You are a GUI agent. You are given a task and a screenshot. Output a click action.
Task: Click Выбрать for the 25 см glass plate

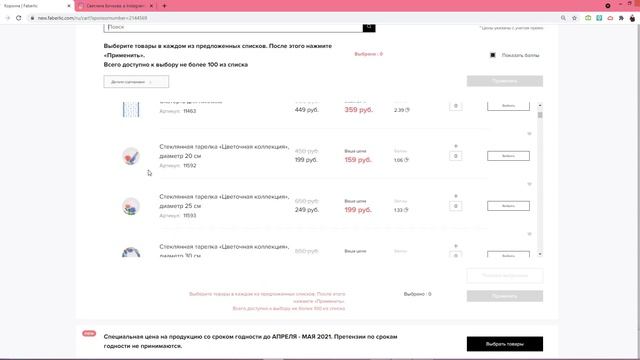coord(508,206)
